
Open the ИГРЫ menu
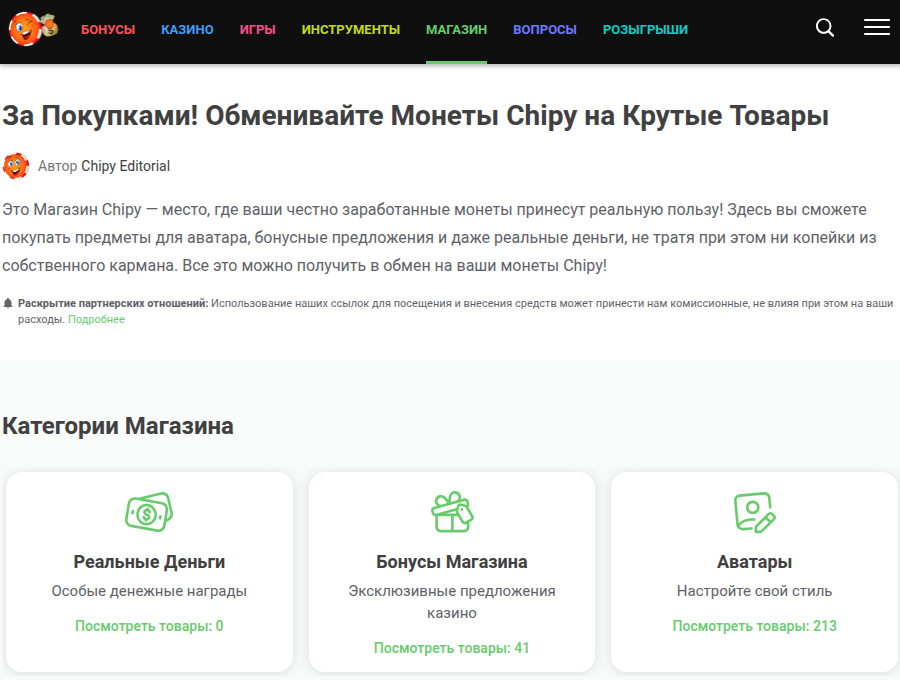pos(258,30)
